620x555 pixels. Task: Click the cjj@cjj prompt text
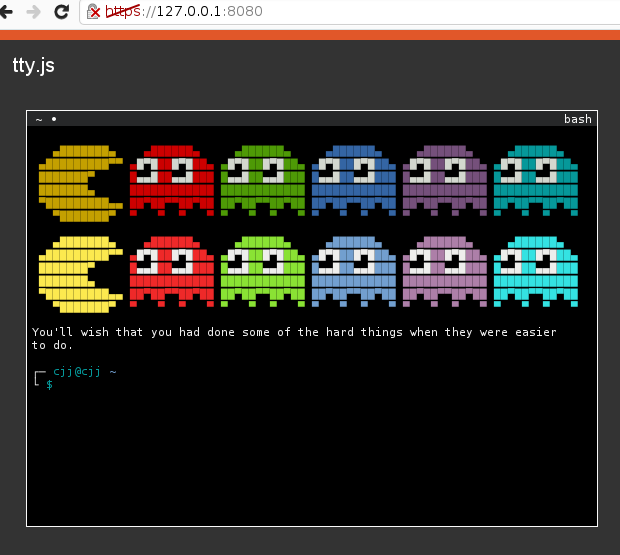click(x=77, y=372)
